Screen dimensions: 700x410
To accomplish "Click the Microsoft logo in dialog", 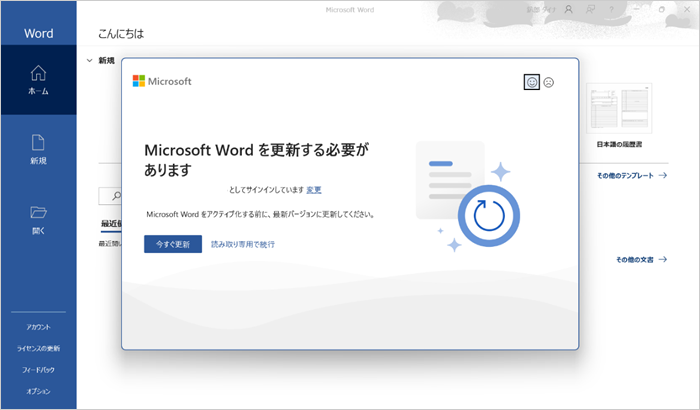I will (162, 81).
